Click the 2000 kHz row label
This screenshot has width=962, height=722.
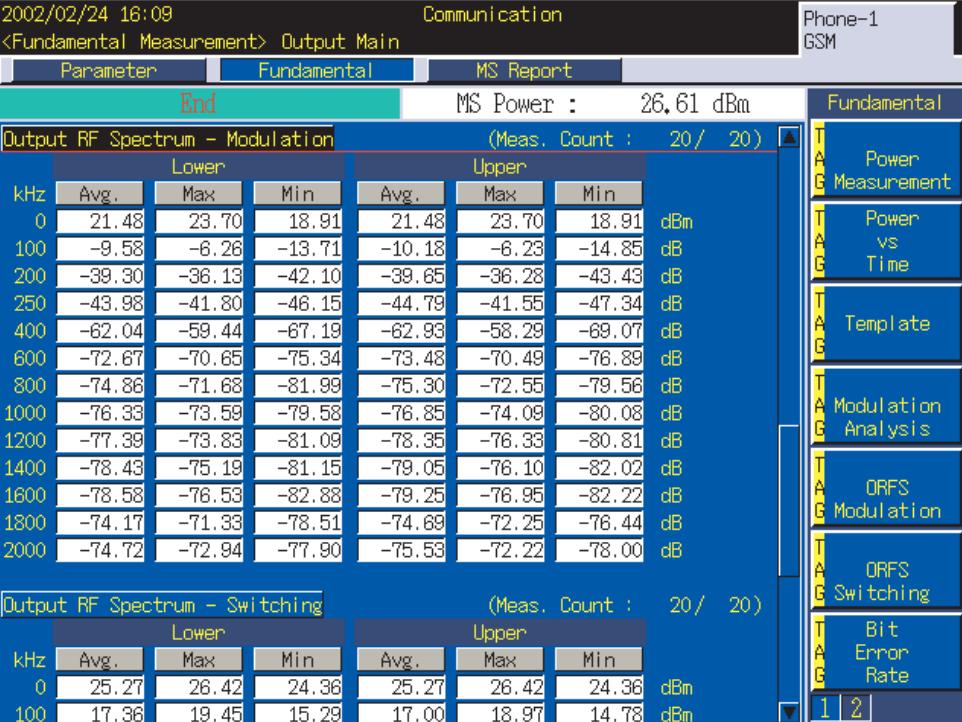point(25,550)
